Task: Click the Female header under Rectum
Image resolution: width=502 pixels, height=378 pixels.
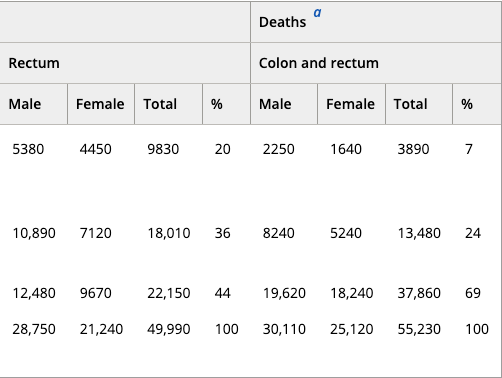Action: click(101, 104)
